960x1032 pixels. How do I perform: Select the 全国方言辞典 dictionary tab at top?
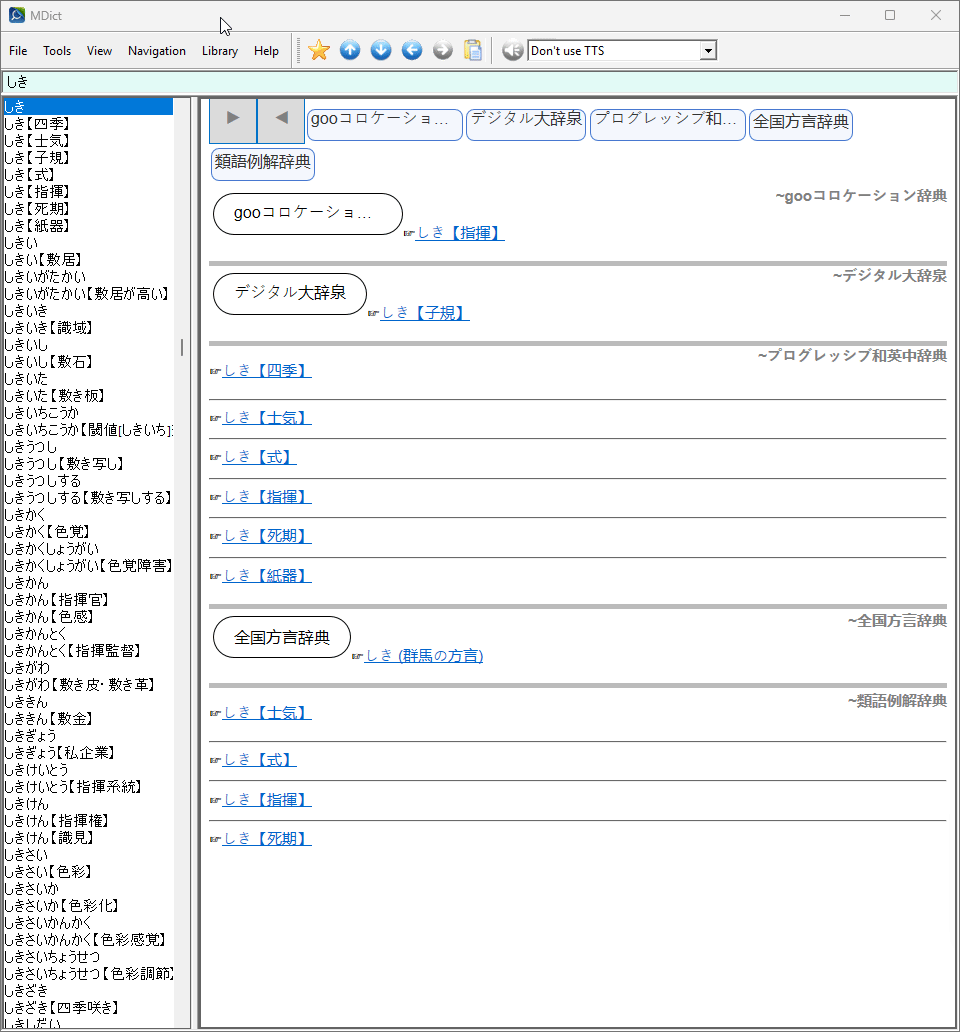coord(801,124)
